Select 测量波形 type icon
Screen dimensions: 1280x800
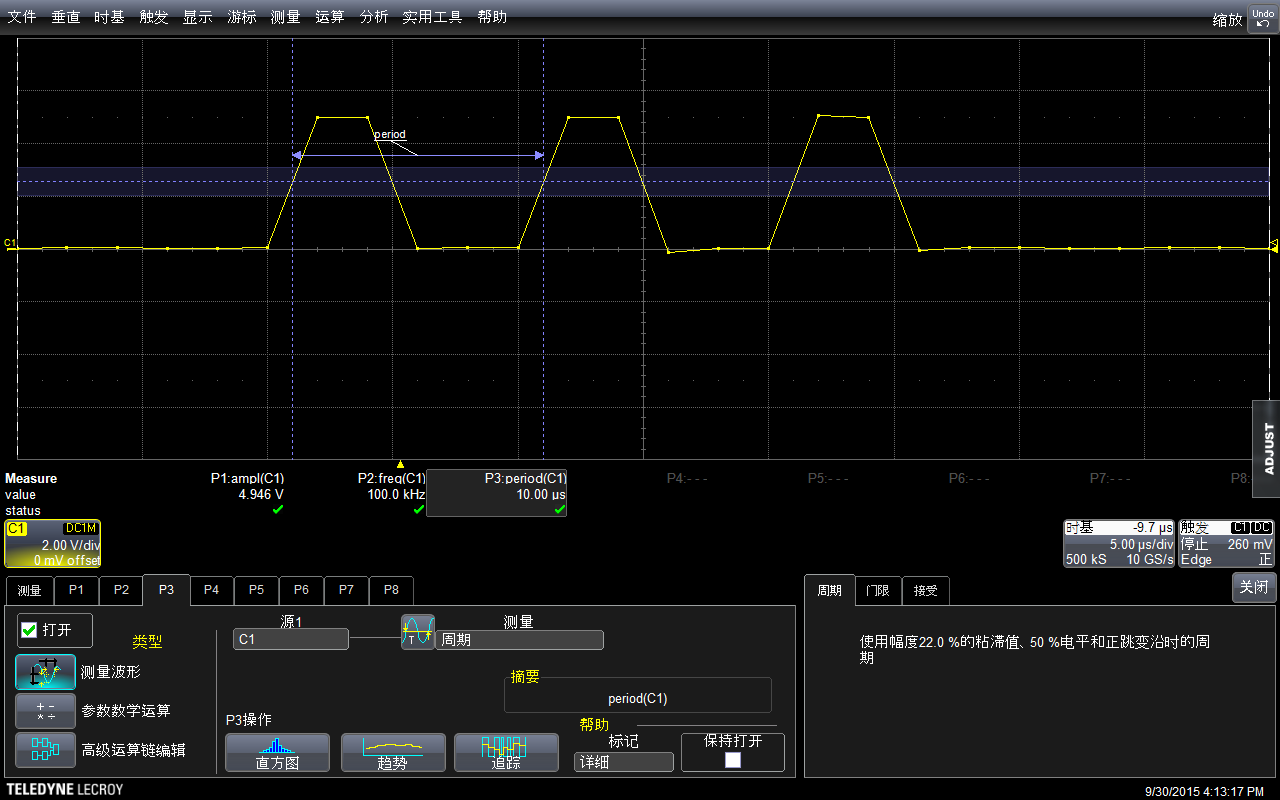pos(45,672)
